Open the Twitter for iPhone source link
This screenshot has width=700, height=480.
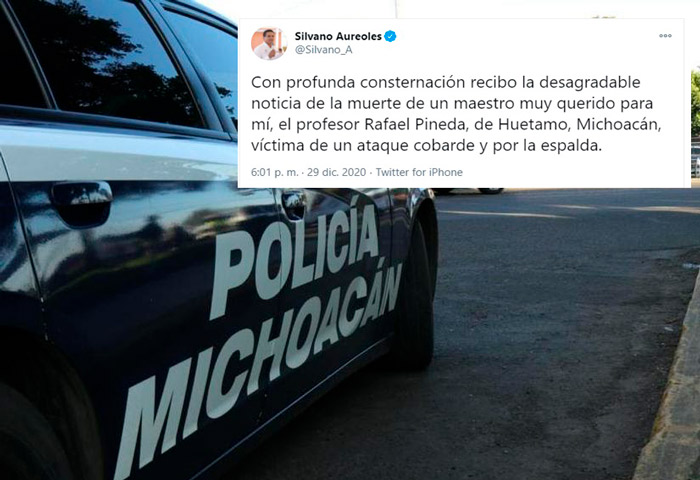pyautogui.click(x=419, y=172)
